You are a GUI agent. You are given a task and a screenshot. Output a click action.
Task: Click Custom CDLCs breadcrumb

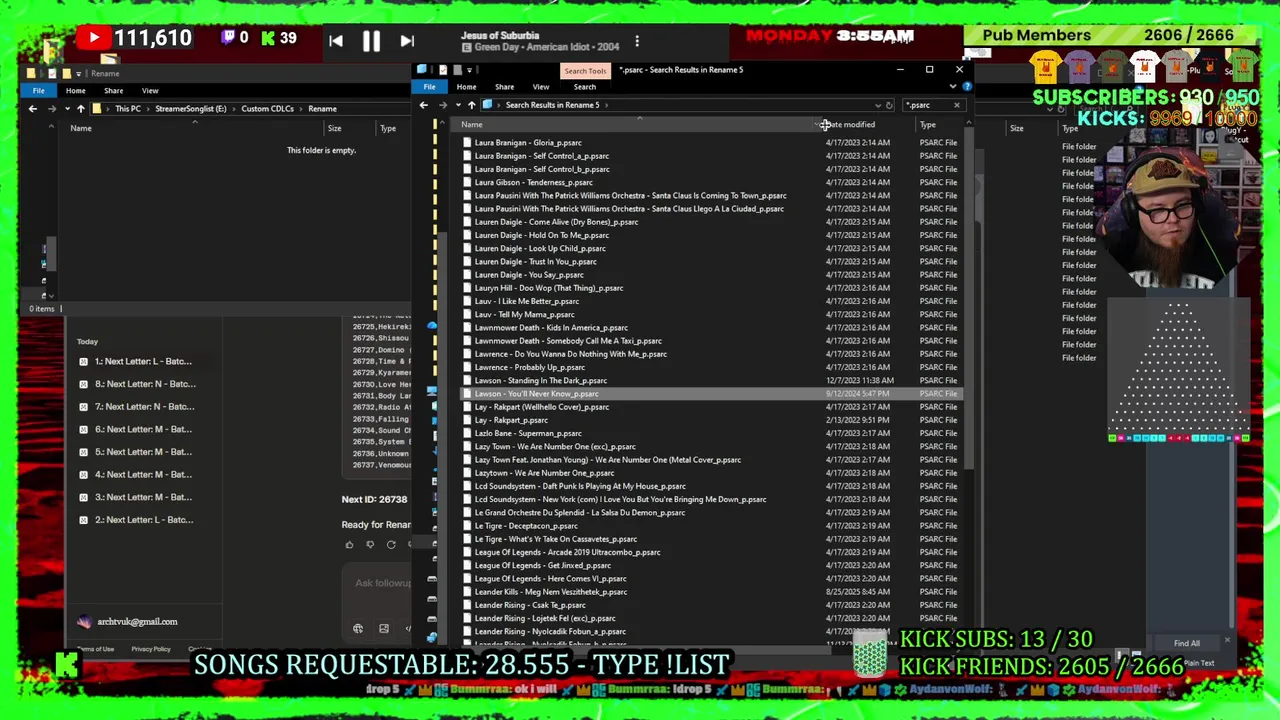pos(267,109)
